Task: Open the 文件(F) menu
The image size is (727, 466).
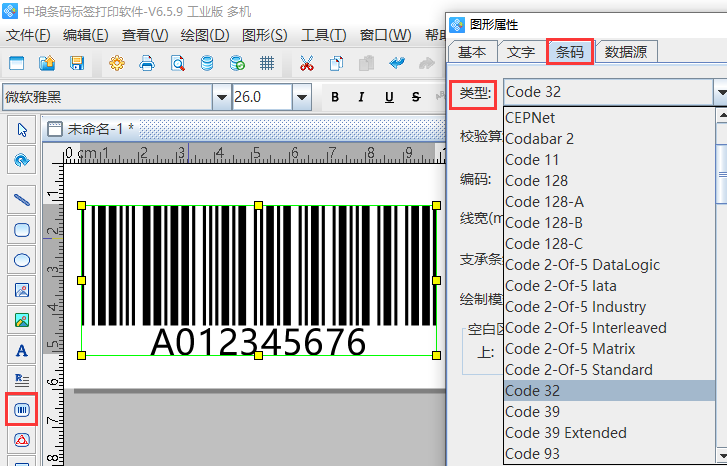Action: 28,35
